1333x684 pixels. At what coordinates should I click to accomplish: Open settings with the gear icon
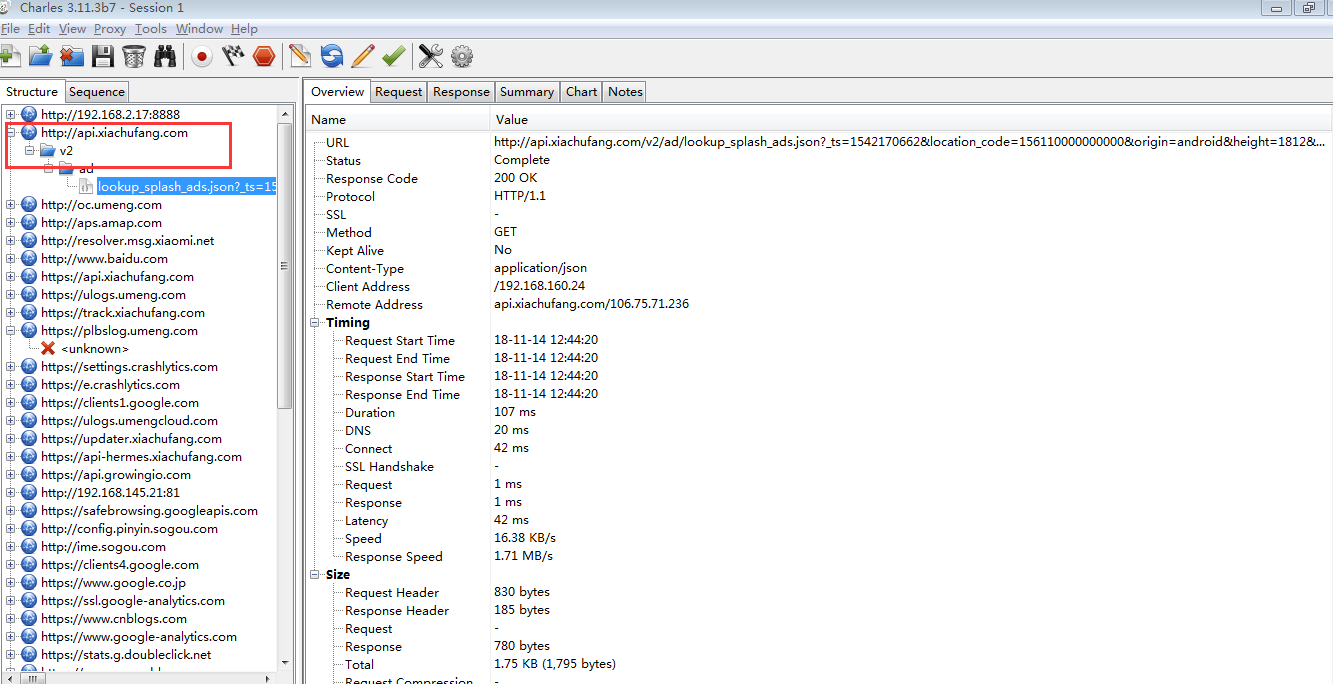pyautogui.click(x=462, y=56)
